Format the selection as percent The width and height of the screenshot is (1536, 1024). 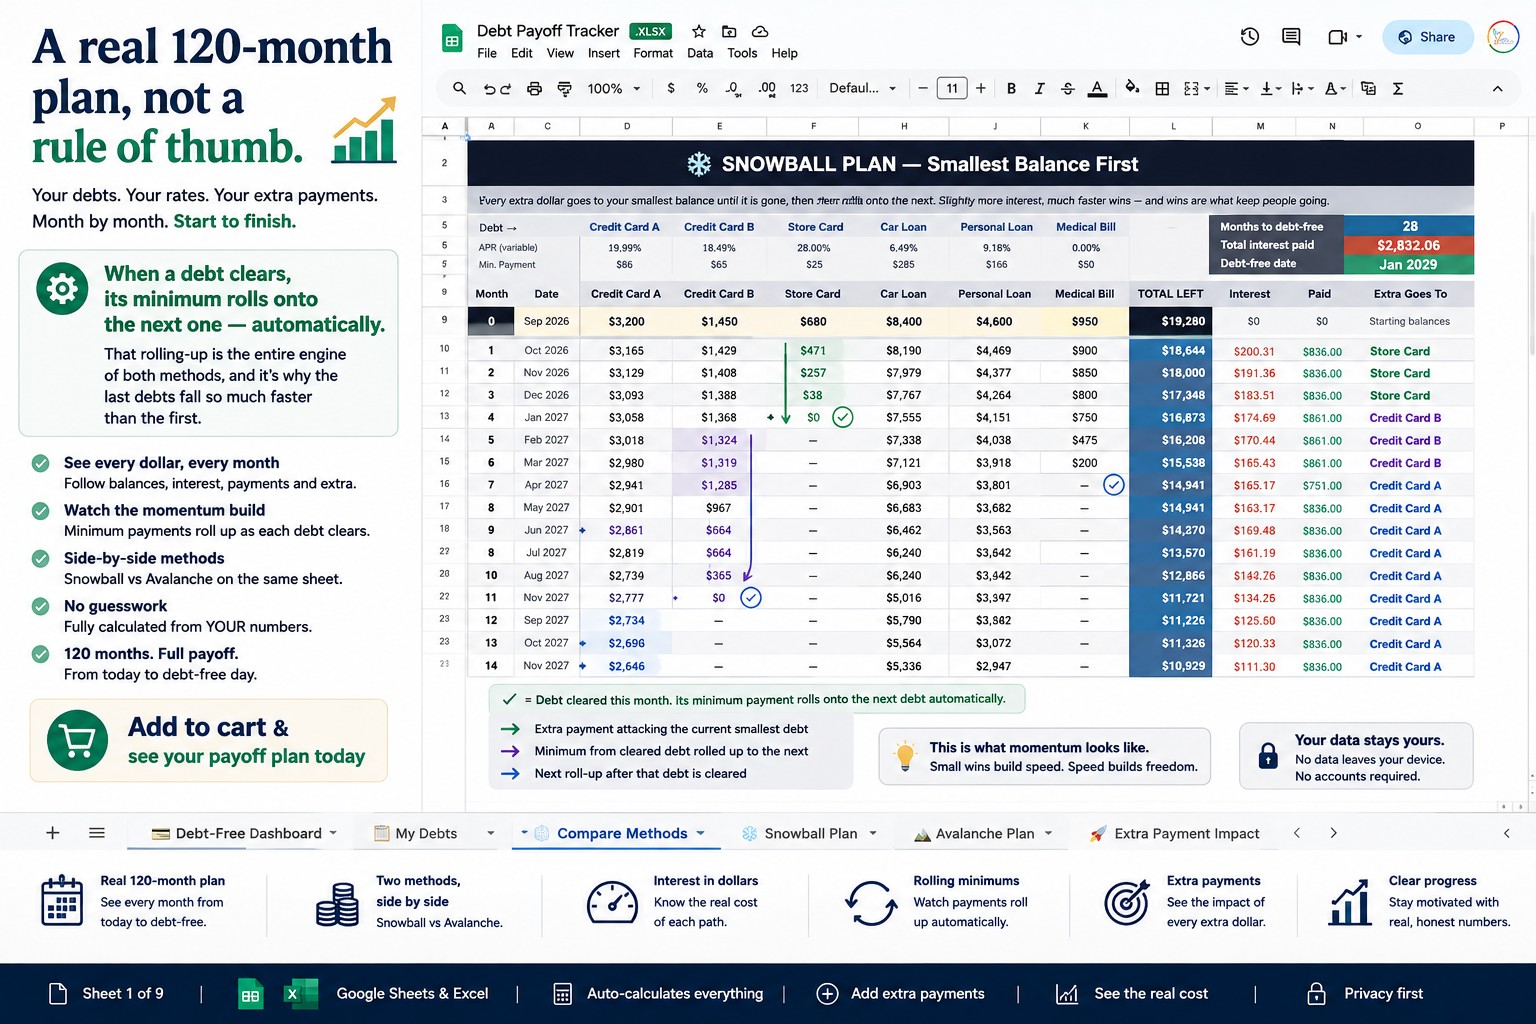click(x=702, y=89)
